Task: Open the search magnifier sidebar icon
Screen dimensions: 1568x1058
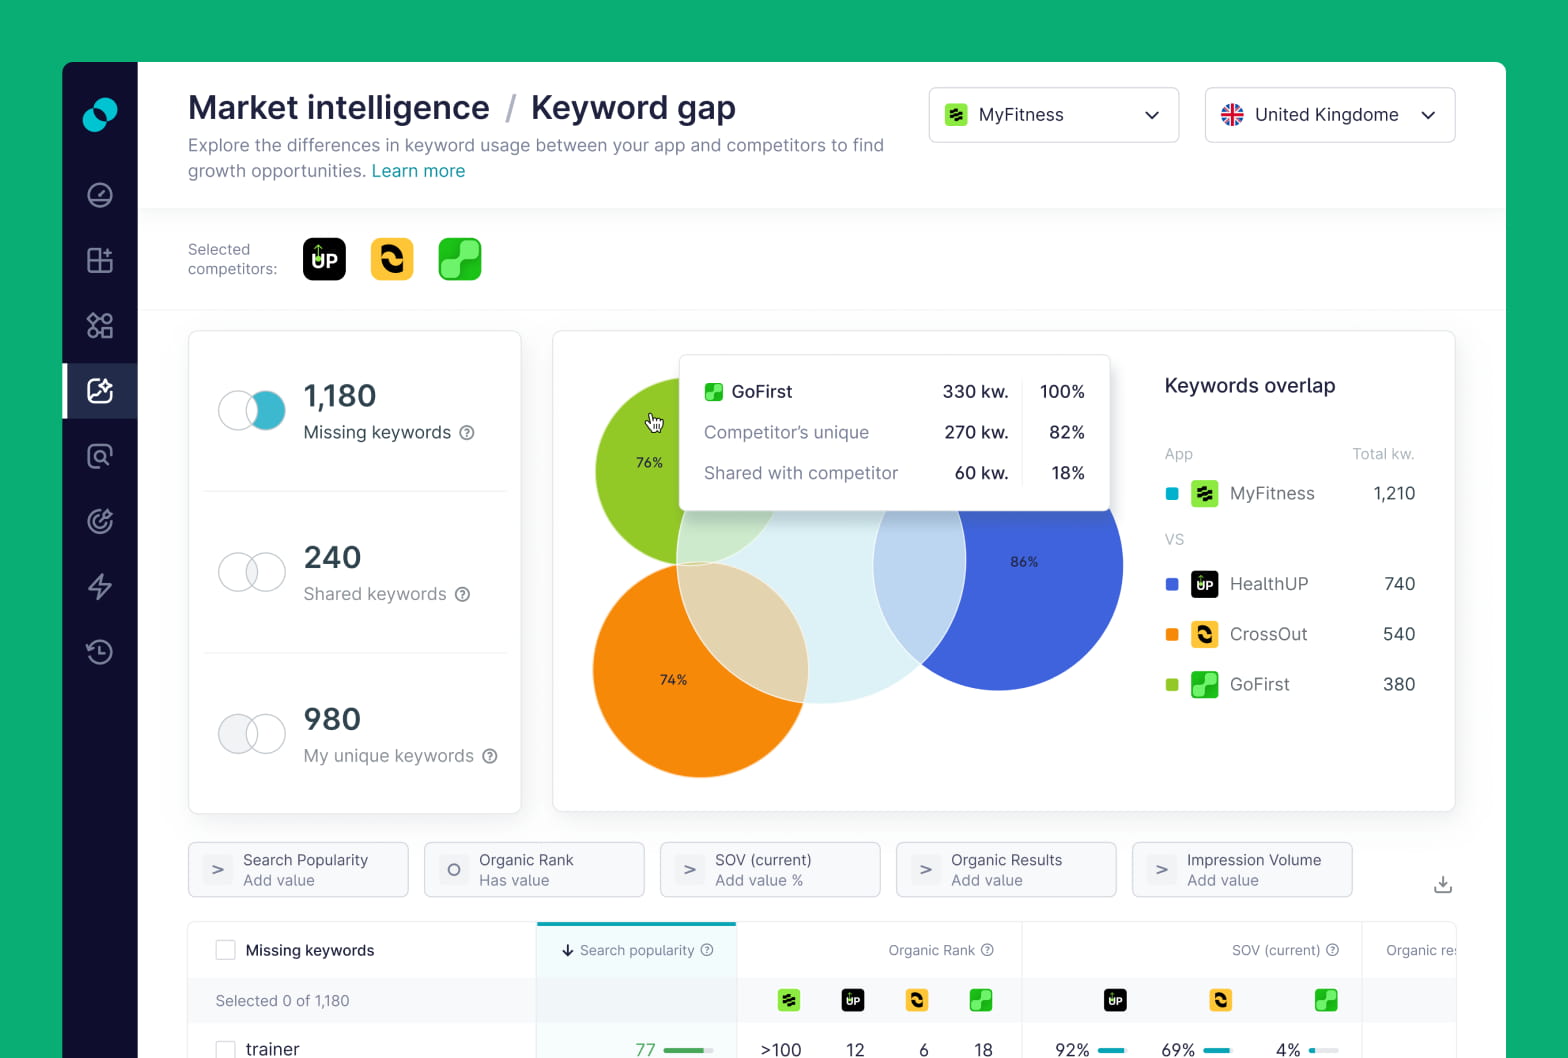Action: 100,456
